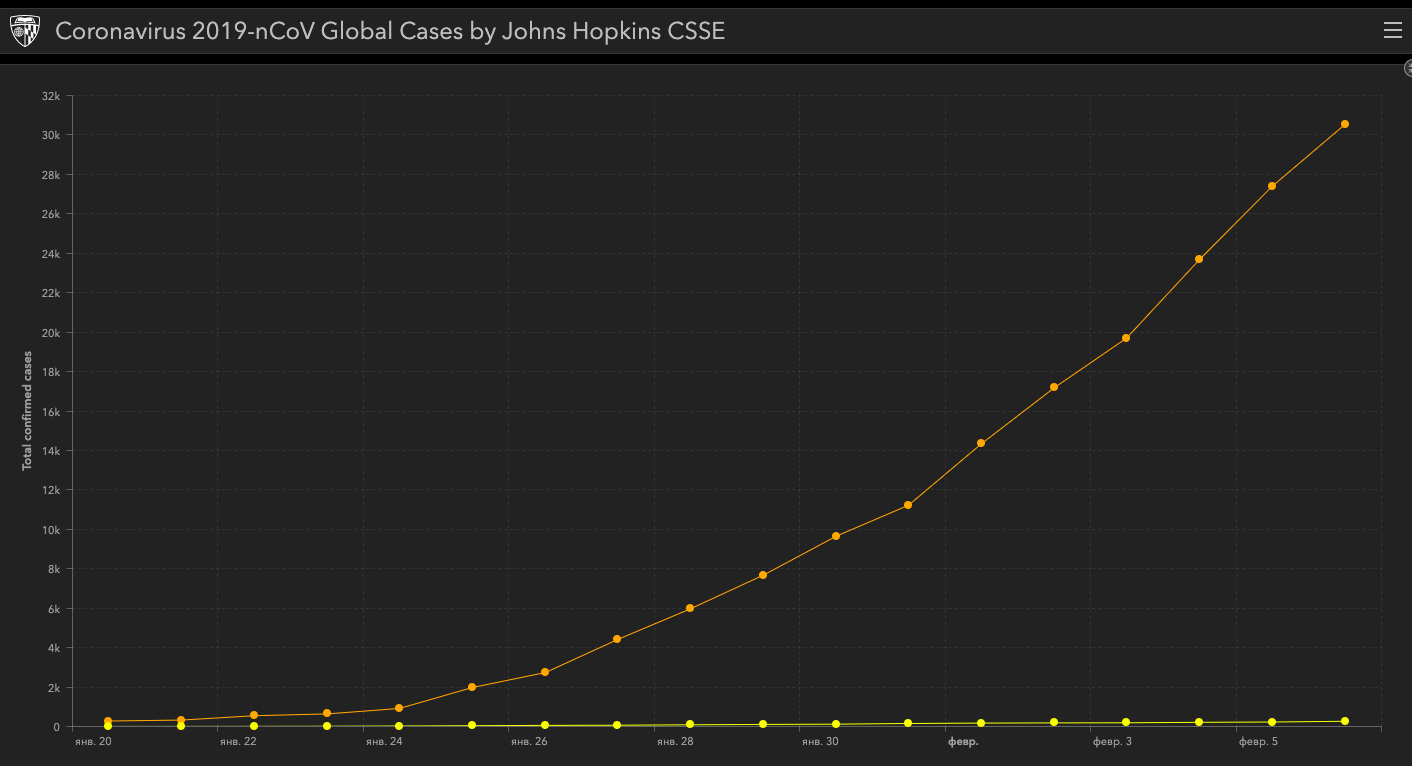Select the orange data point at 6k
1412x766 pixels.
coord(690,608)
